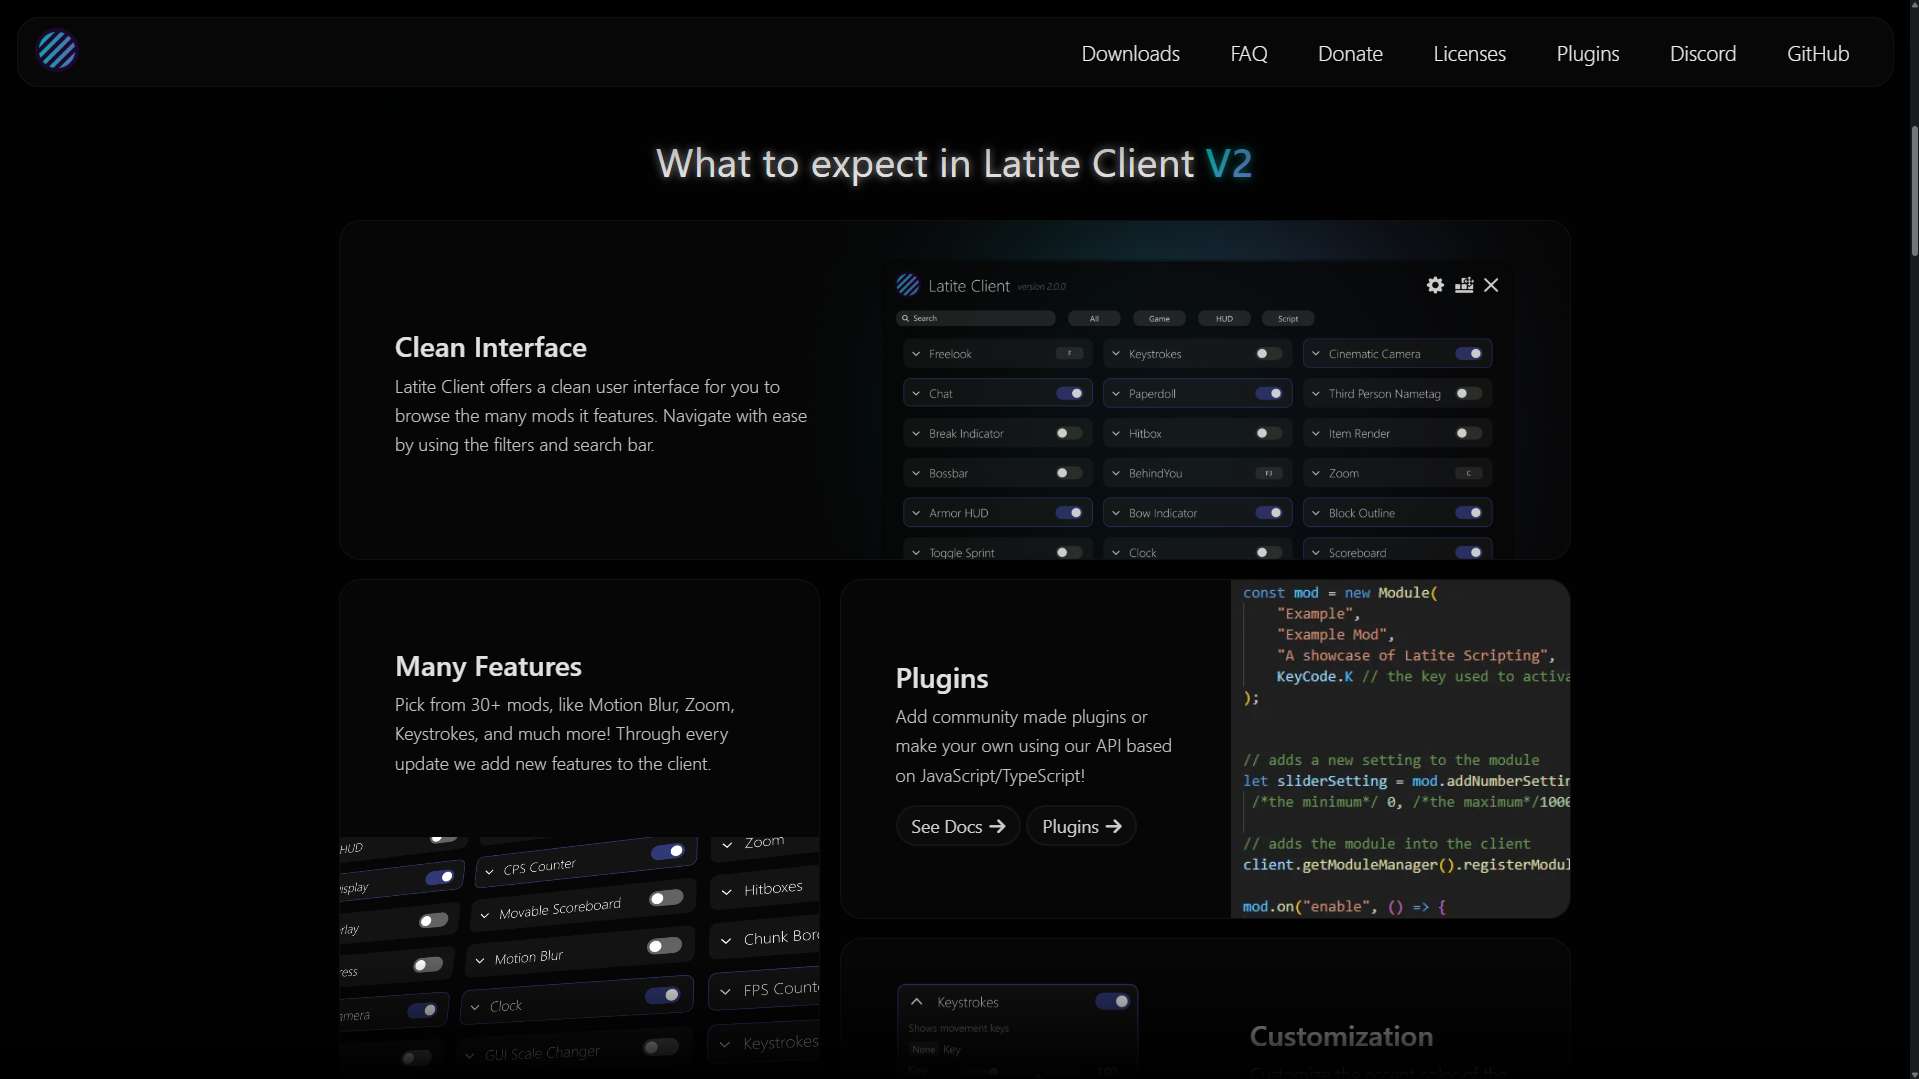
Task: Expand the Block Outline chevron
Action: click(x=1316, y=513)
